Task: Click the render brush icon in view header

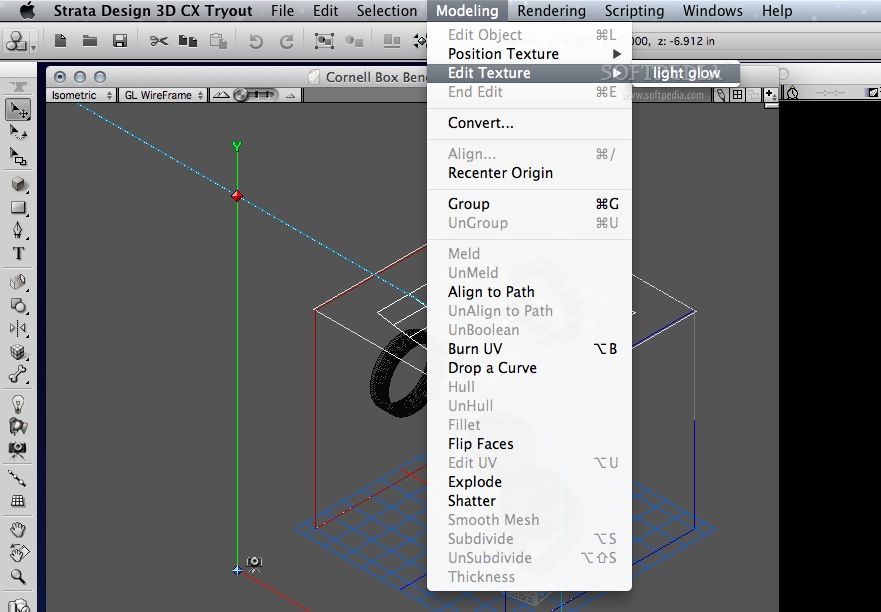Action: coord(721,95)
